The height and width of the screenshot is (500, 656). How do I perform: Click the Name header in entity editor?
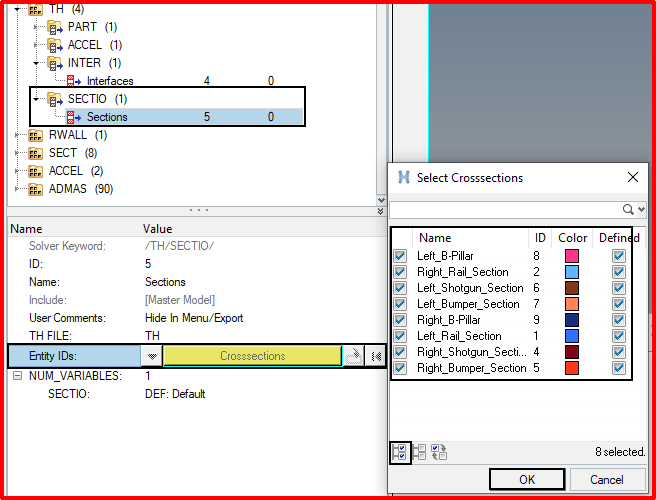tap(26, 229)
